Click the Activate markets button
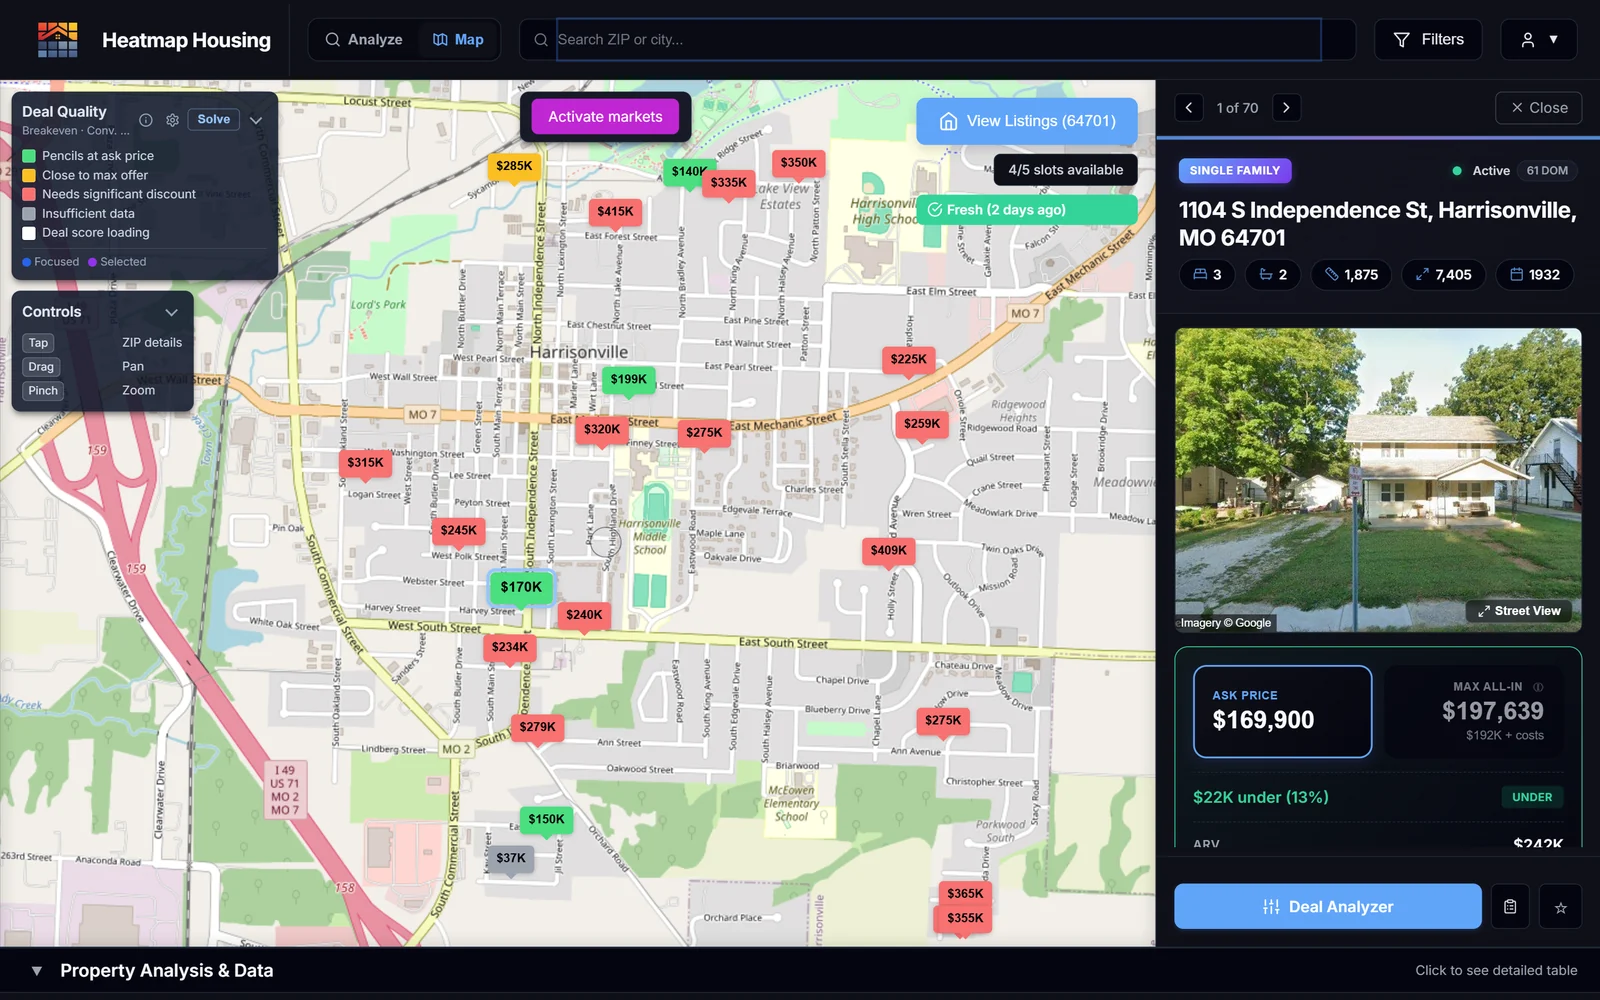The width and height of the screenshot is (1600, 1000). pos(605,117)
